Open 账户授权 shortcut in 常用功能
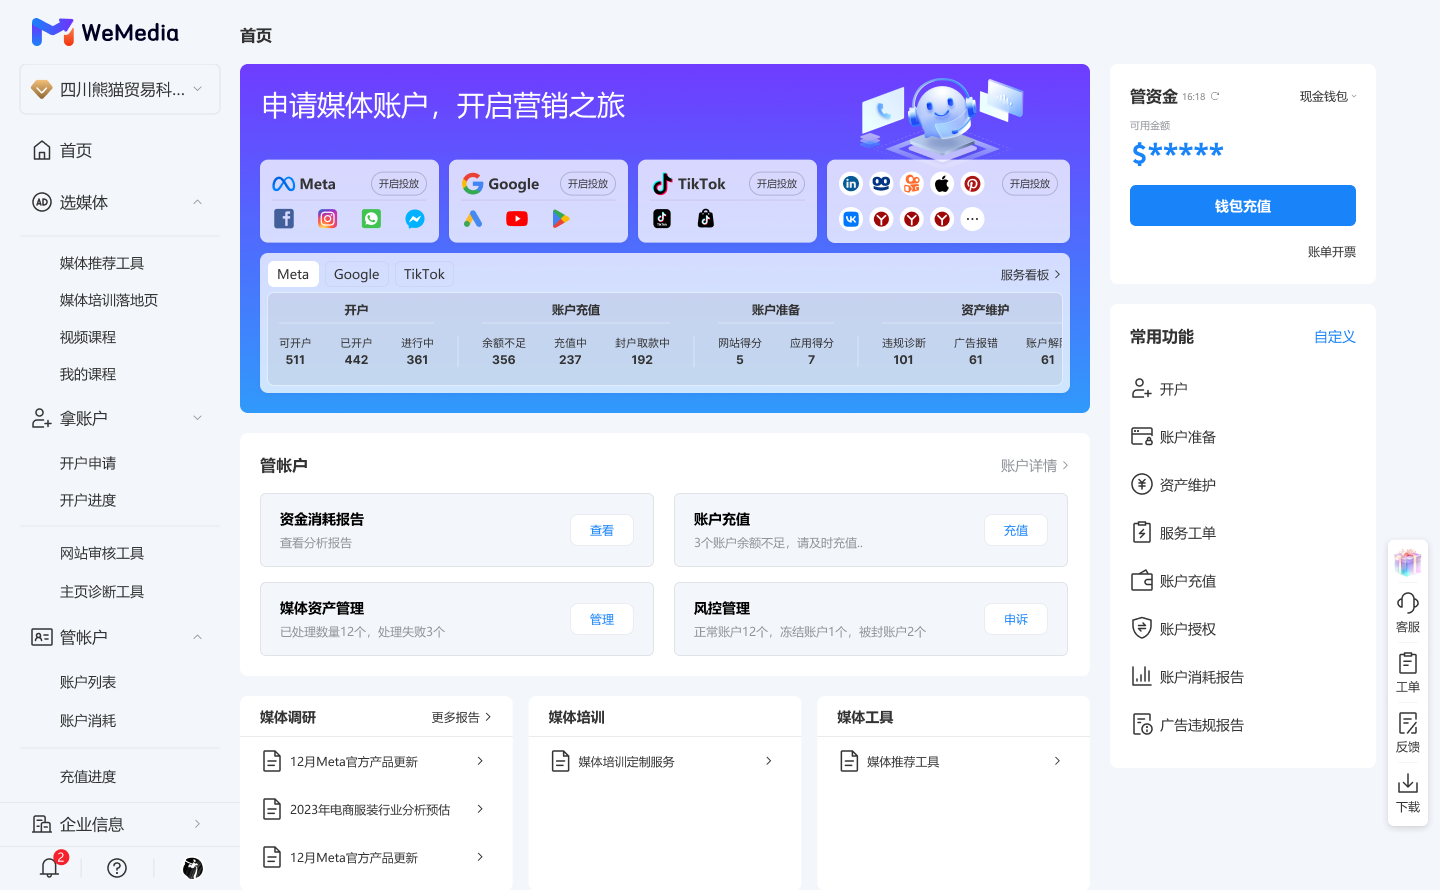1440x890 pixels. pyautogui.click(x=1174, y=629)
